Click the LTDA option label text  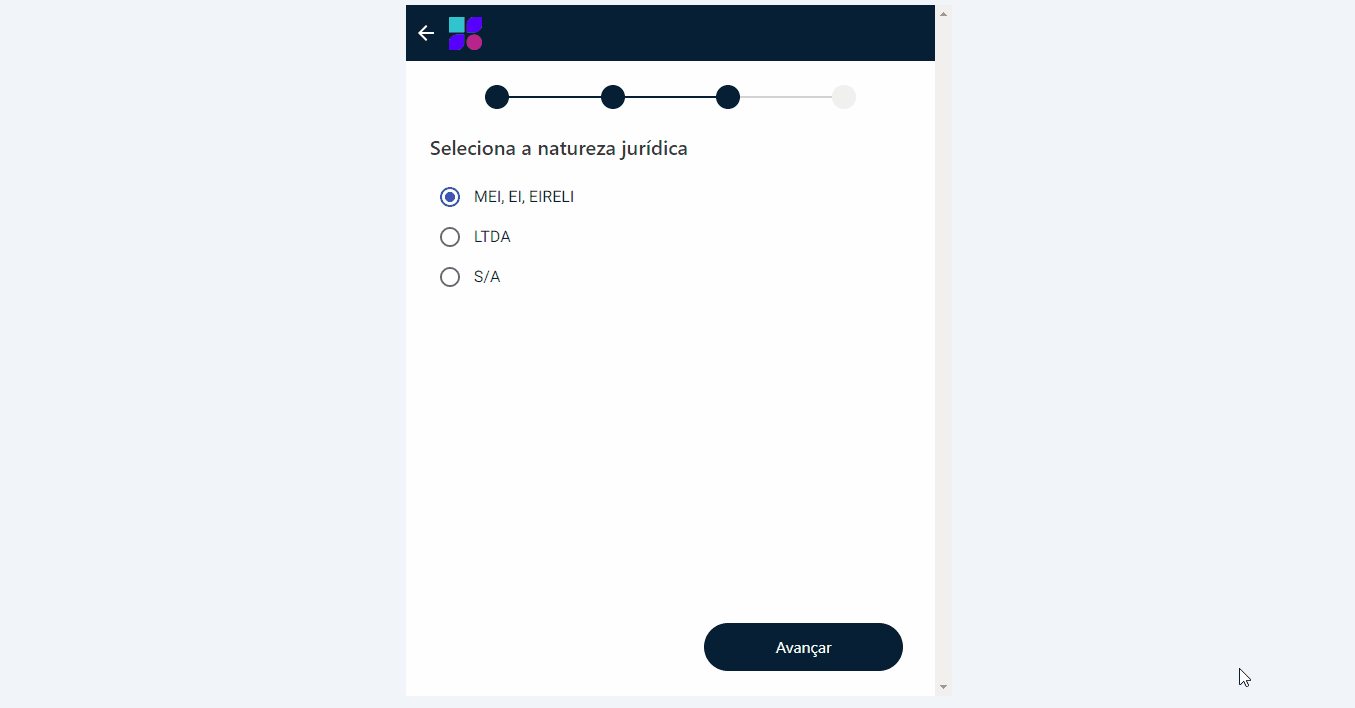[491, 236]
